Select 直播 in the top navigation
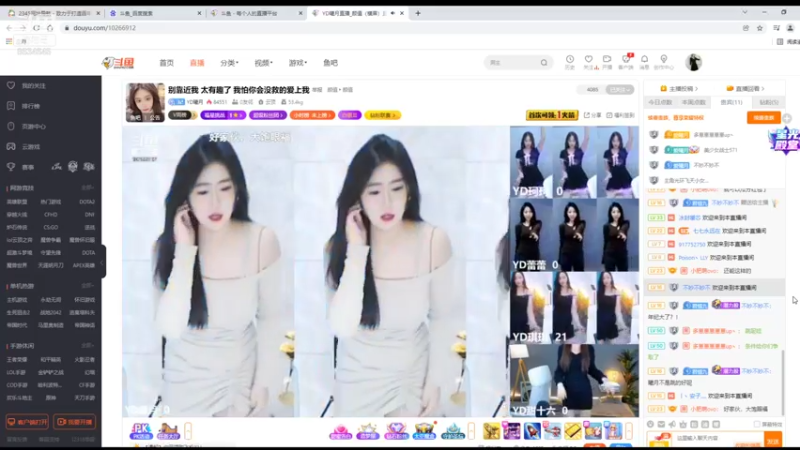This screenshot has height=450, width=800. (x=197, y=63)
